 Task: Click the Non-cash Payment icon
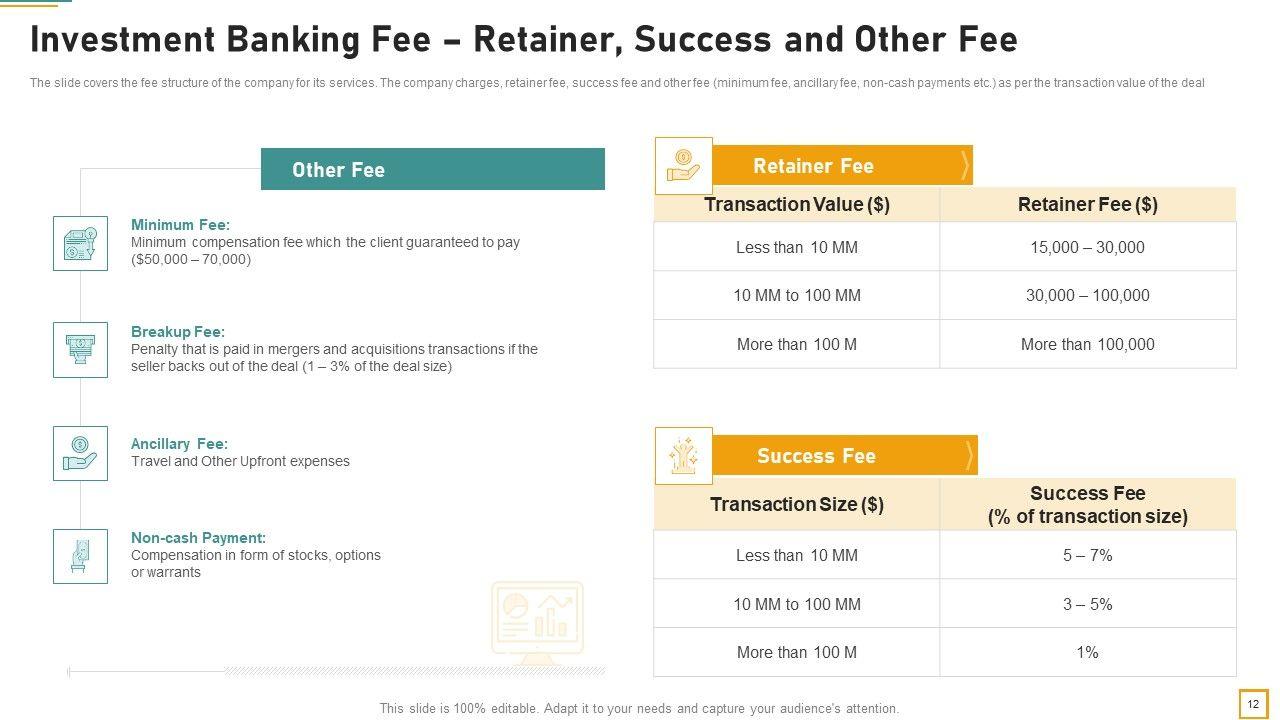80,556
